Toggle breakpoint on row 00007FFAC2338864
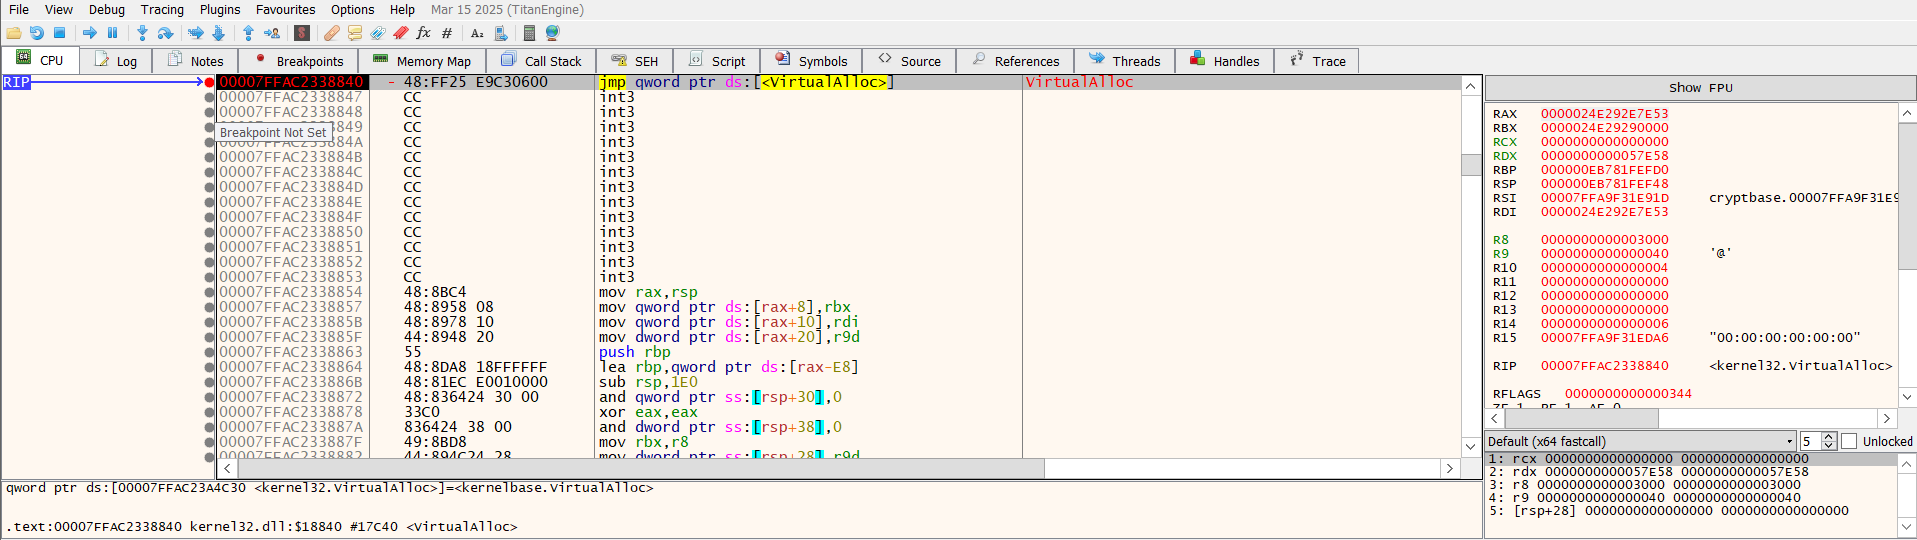The image size is (1917, 540). 209,367
